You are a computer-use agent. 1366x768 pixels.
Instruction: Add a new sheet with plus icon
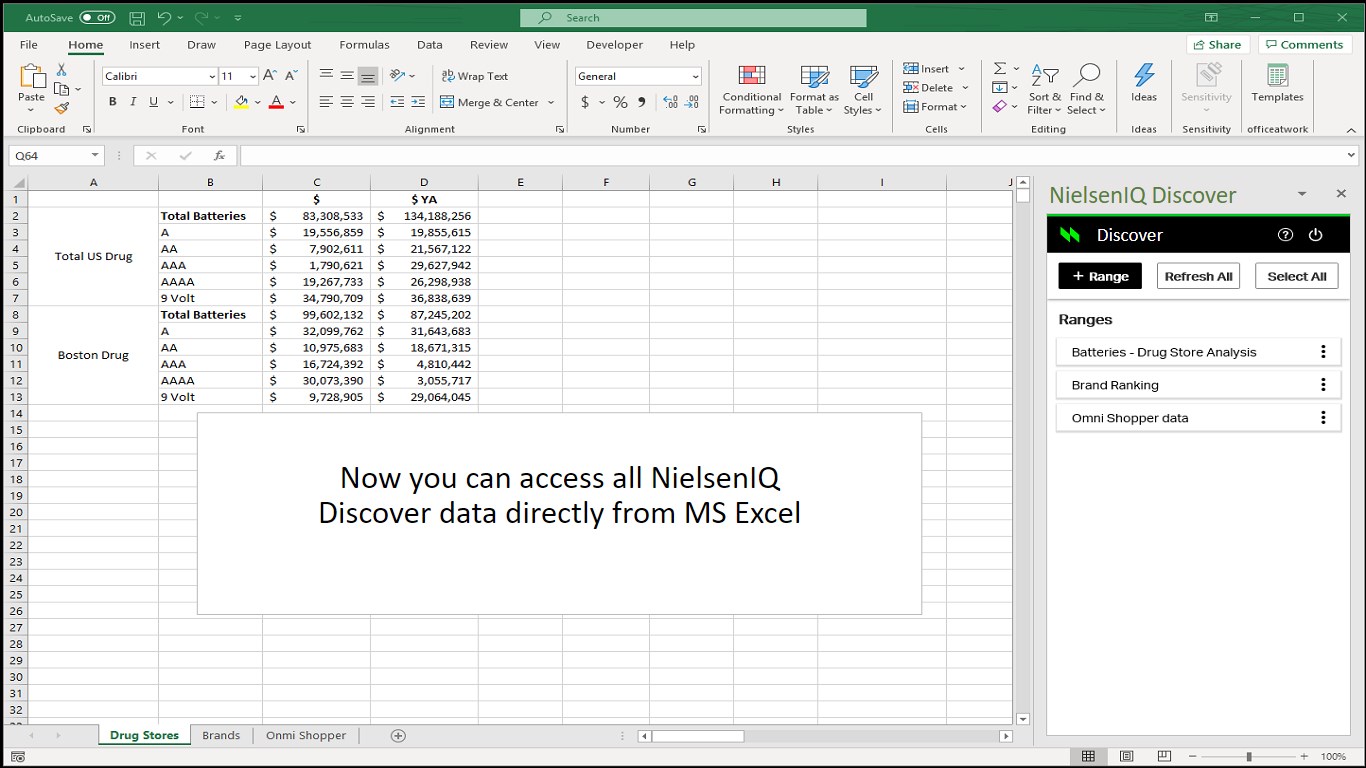398,736
